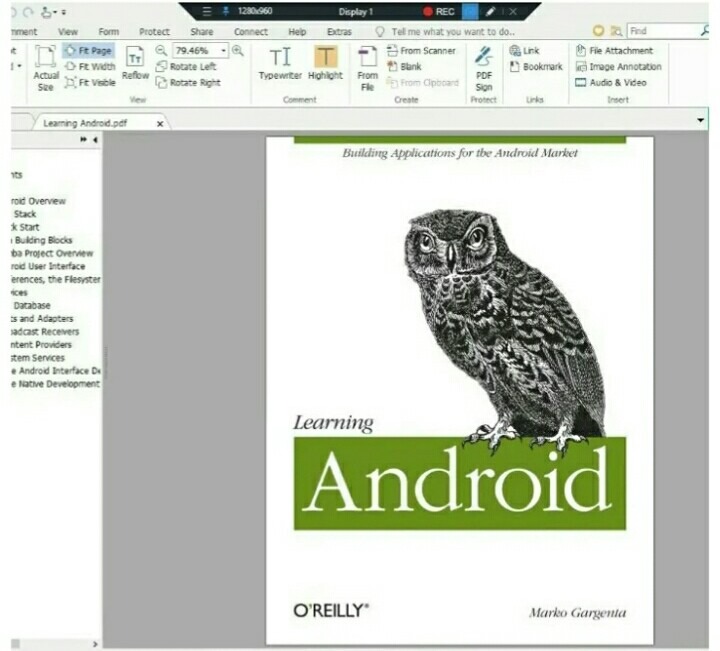Open the Broadcast Receivers bookmark
Screen dimensions: 720x651
click(45, 331)
